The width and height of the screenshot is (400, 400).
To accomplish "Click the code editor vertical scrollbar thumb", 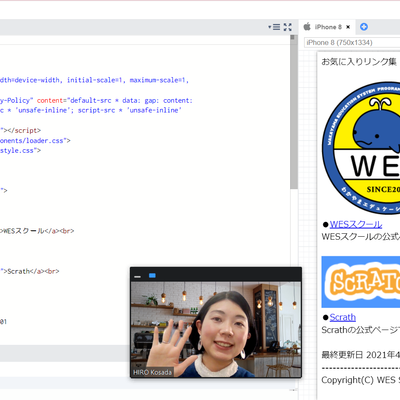I will [x=294, y=113].
